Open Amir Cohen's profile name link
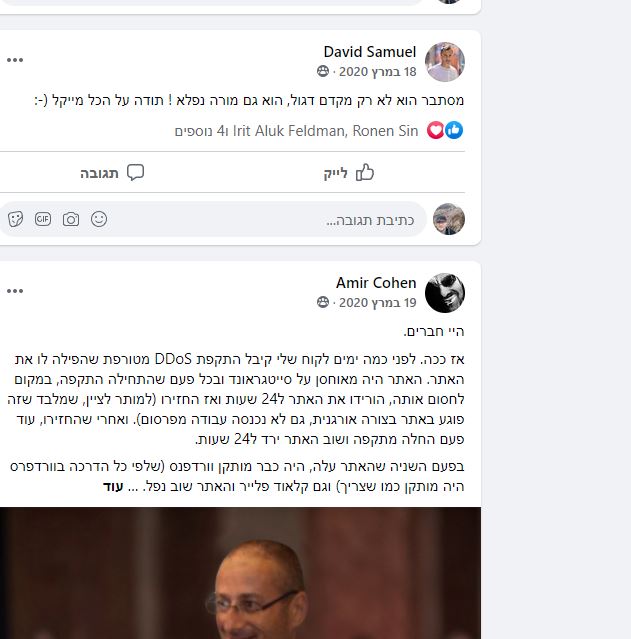 pos(376,283)
